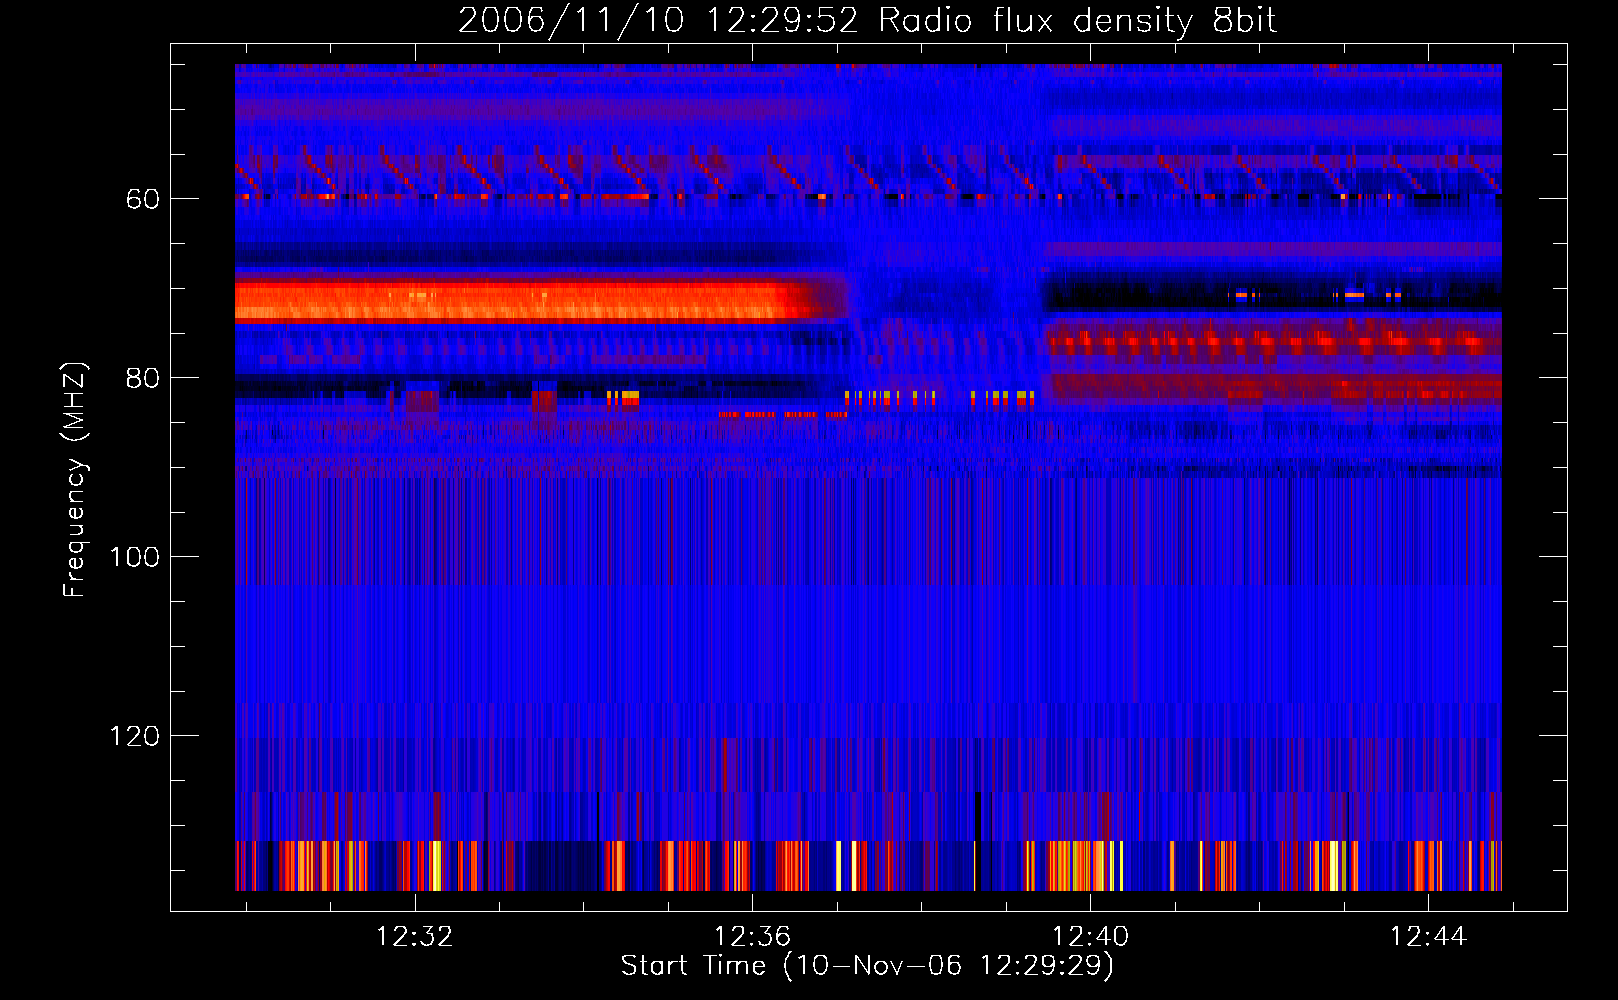Click the 12:44 time tick label
1618x1000 pixels.
[1428, 937]
